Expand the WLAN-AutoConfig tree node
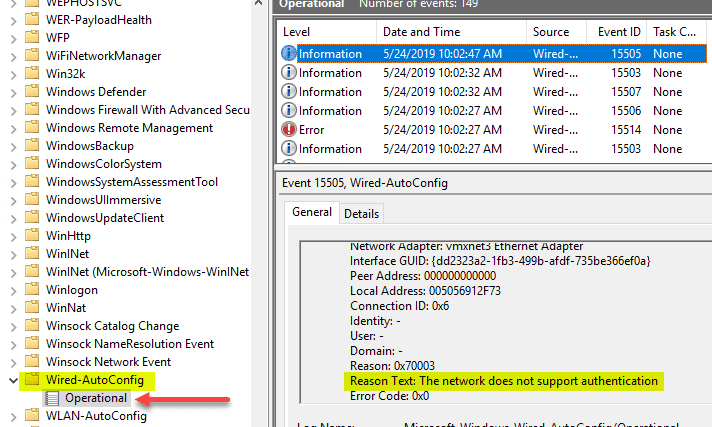This screenshot has width=712, height=427. tap(12, 416)
